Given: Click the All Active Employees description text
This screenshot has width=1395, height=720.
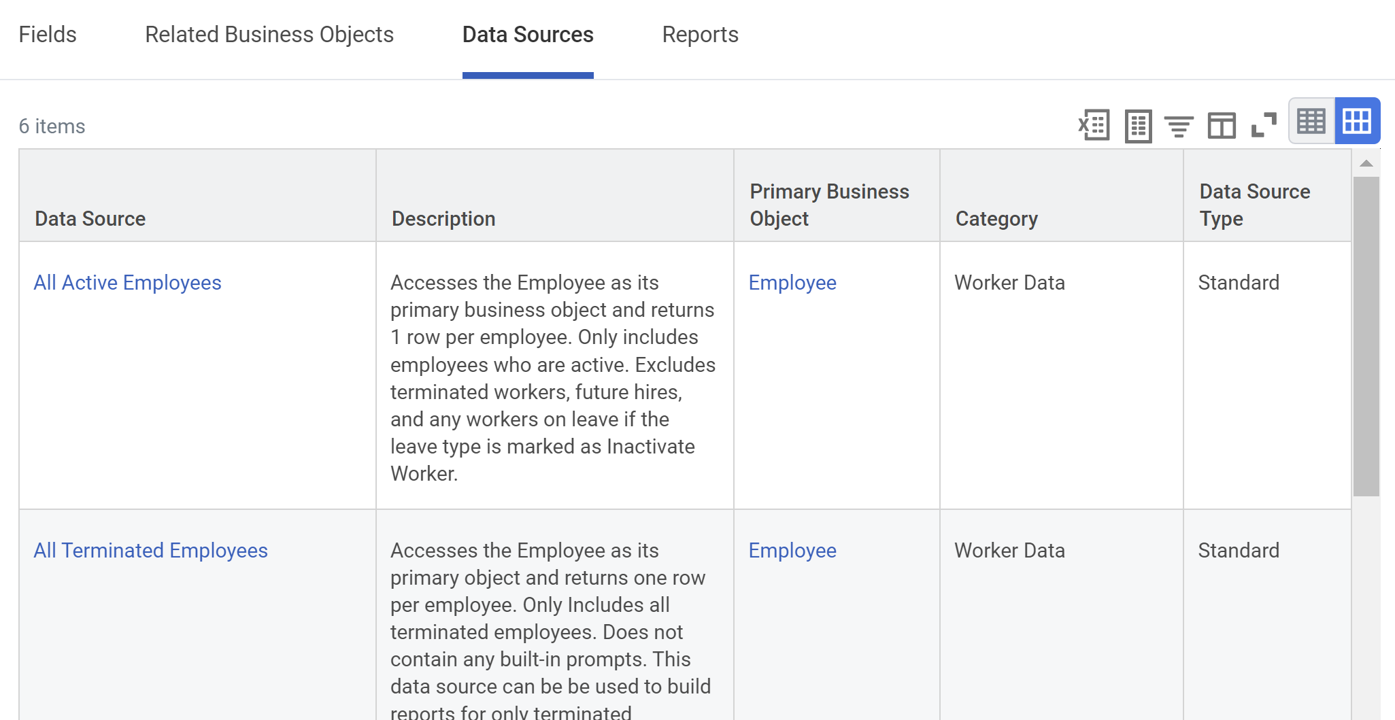Looking at the screenshot, I should pos(553,378).
